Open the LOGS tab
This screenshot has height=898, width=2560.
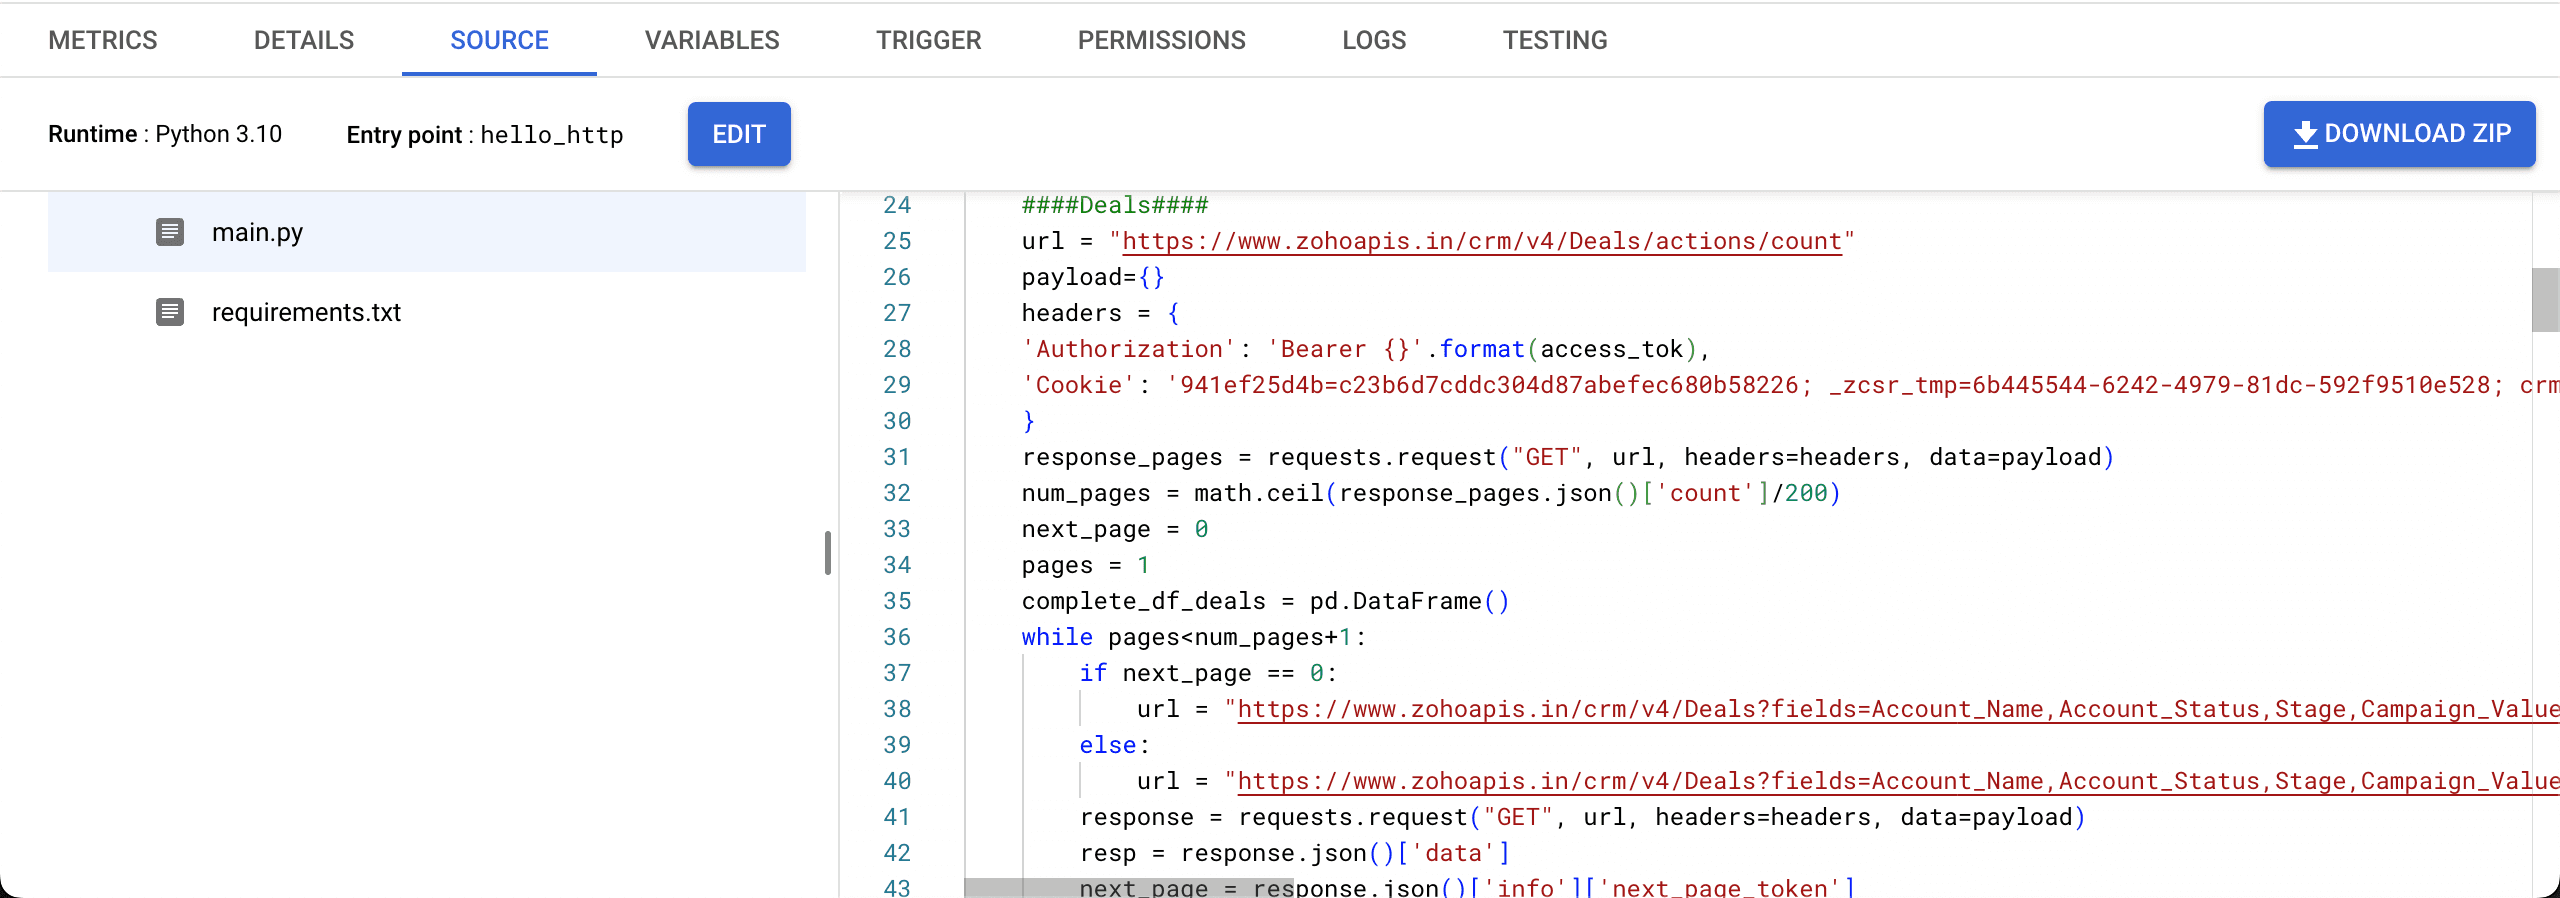coord(1374,40)
